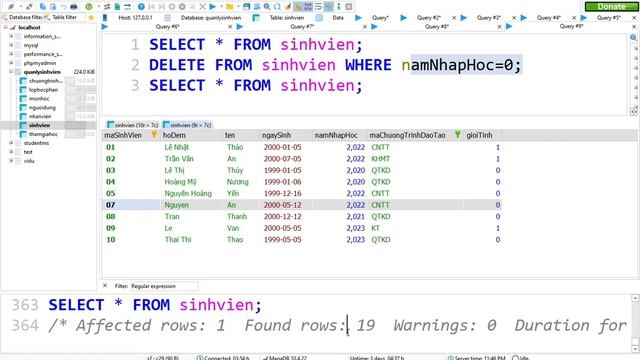Image resolution: width=640 pixels, height=360 pixels.
Task: Select the nguoidung table in tree
Action: 42,108
